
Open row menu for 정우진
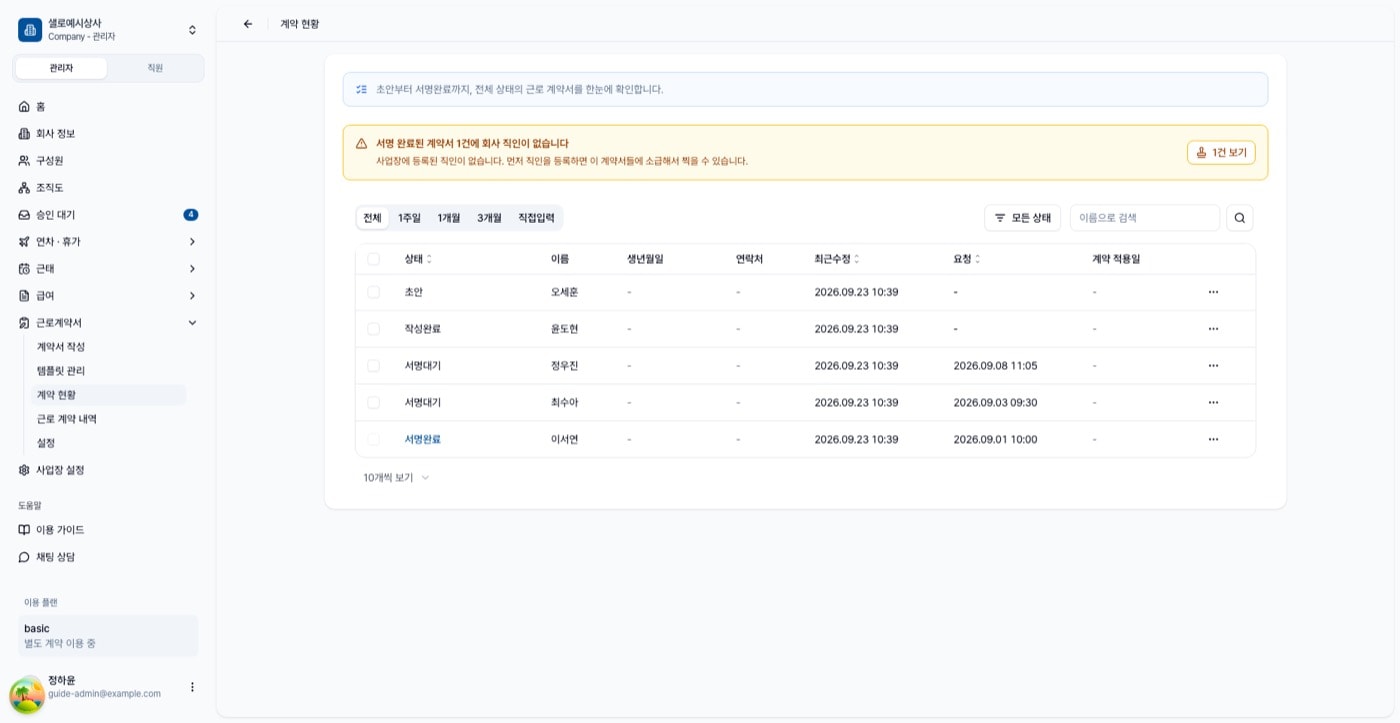(x=1213, y=366)
